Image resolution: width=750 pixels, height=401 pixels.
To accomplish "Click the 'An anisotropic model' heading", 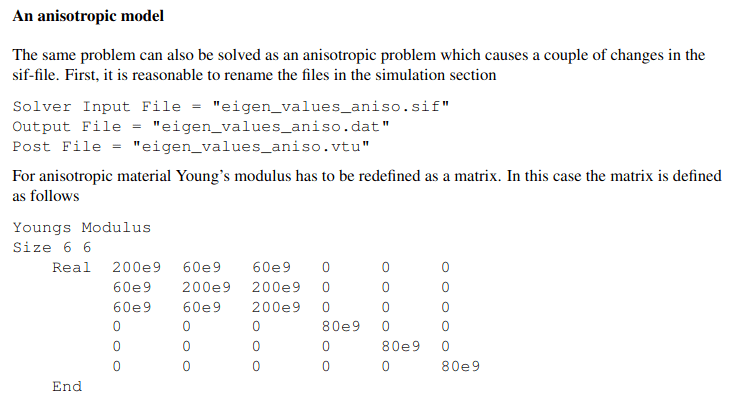I will click(88, 16).
